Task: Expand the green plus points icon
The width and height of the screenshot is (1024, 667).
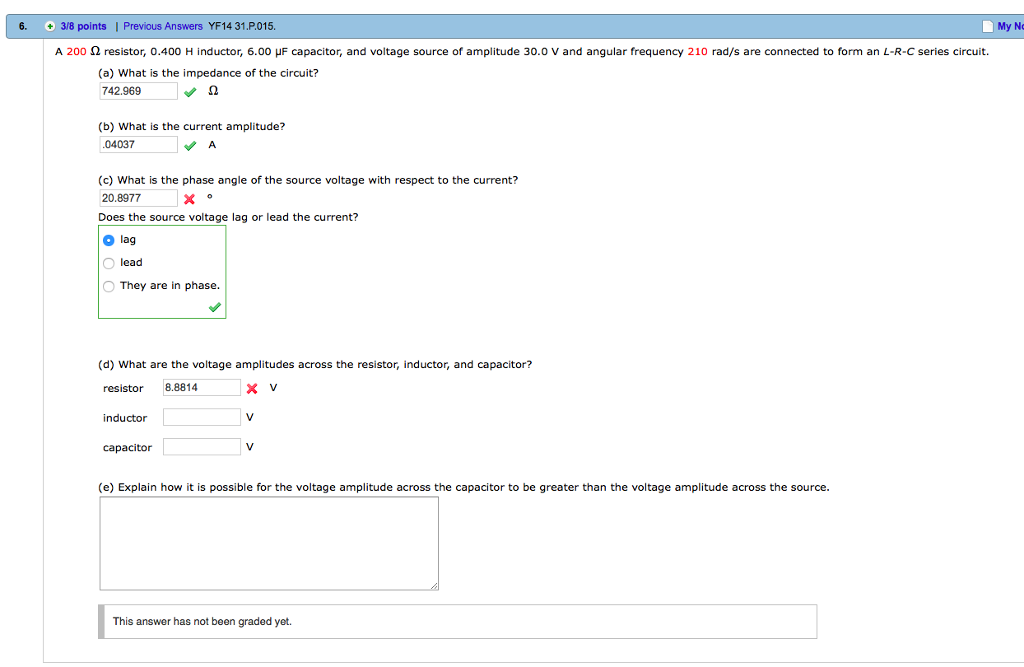Action: point(50,26)
